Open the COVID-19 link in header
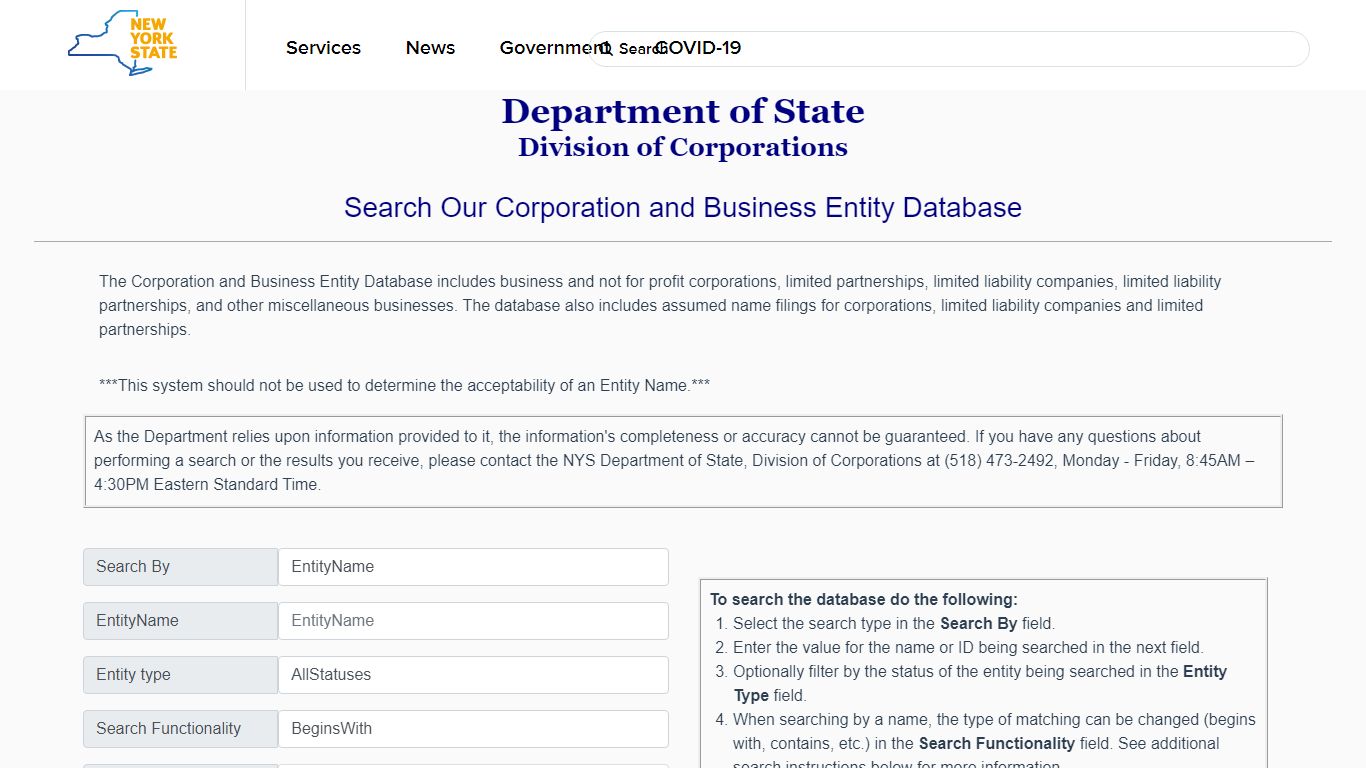Viewport: 1366px width, 768px height. coord(698,48)
